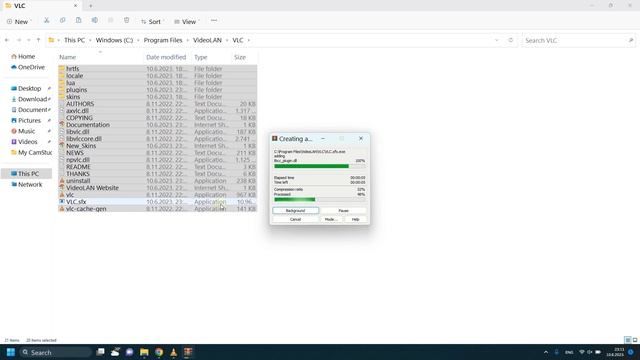Click VideoLAN in the address path
The image size is (640, 360).
pyautogui.click(x=207, y=40)
